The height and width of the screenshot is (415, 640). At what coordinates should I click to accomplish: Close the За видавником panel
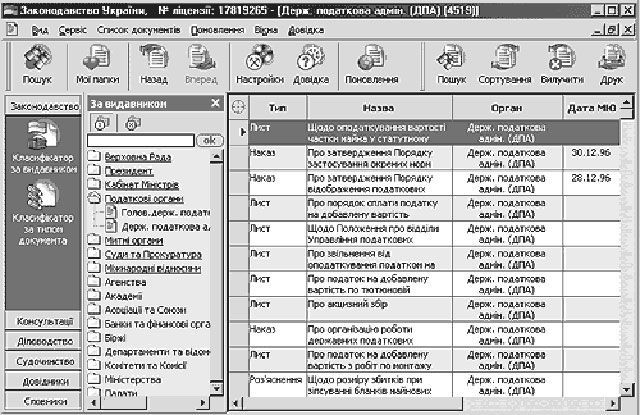click(215, 103)
